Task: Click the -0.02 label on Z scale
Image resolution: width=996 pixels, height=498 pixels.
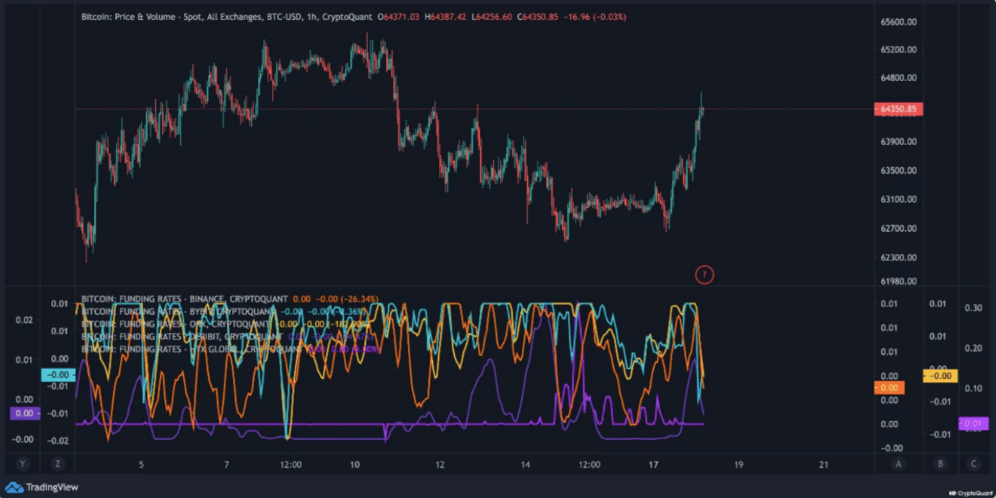Action: click(60, 440)
